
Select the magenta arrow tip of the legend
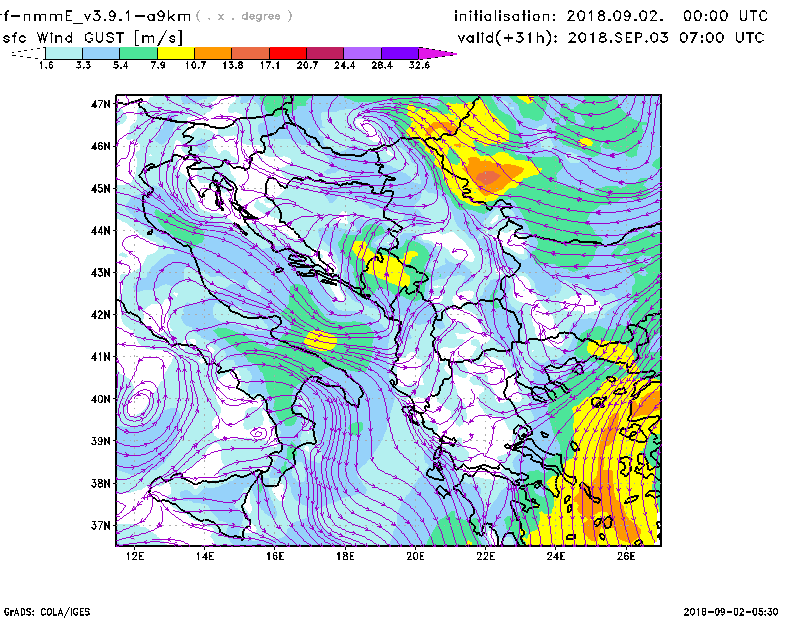[437, 53]
